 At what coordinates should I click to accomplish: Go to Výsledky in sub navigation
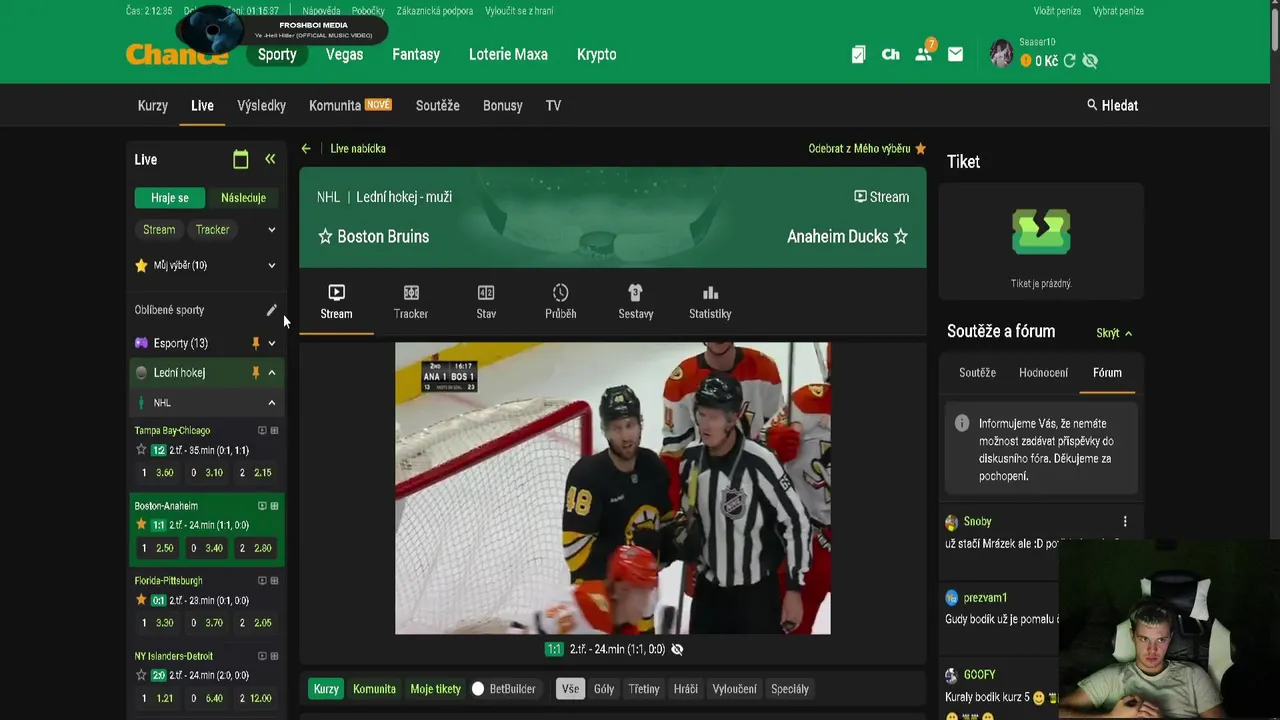(x=261, y=105)
